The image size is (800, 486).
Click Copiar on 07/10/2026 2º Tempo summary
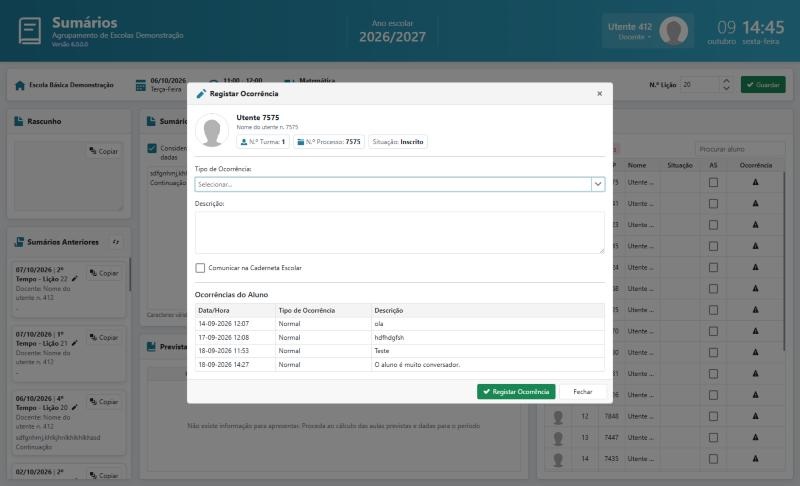104,273
